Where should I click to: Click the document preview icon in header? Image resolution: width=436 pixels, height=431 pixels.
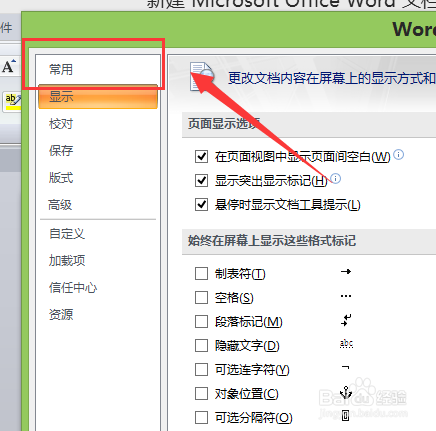pos(202,76)
